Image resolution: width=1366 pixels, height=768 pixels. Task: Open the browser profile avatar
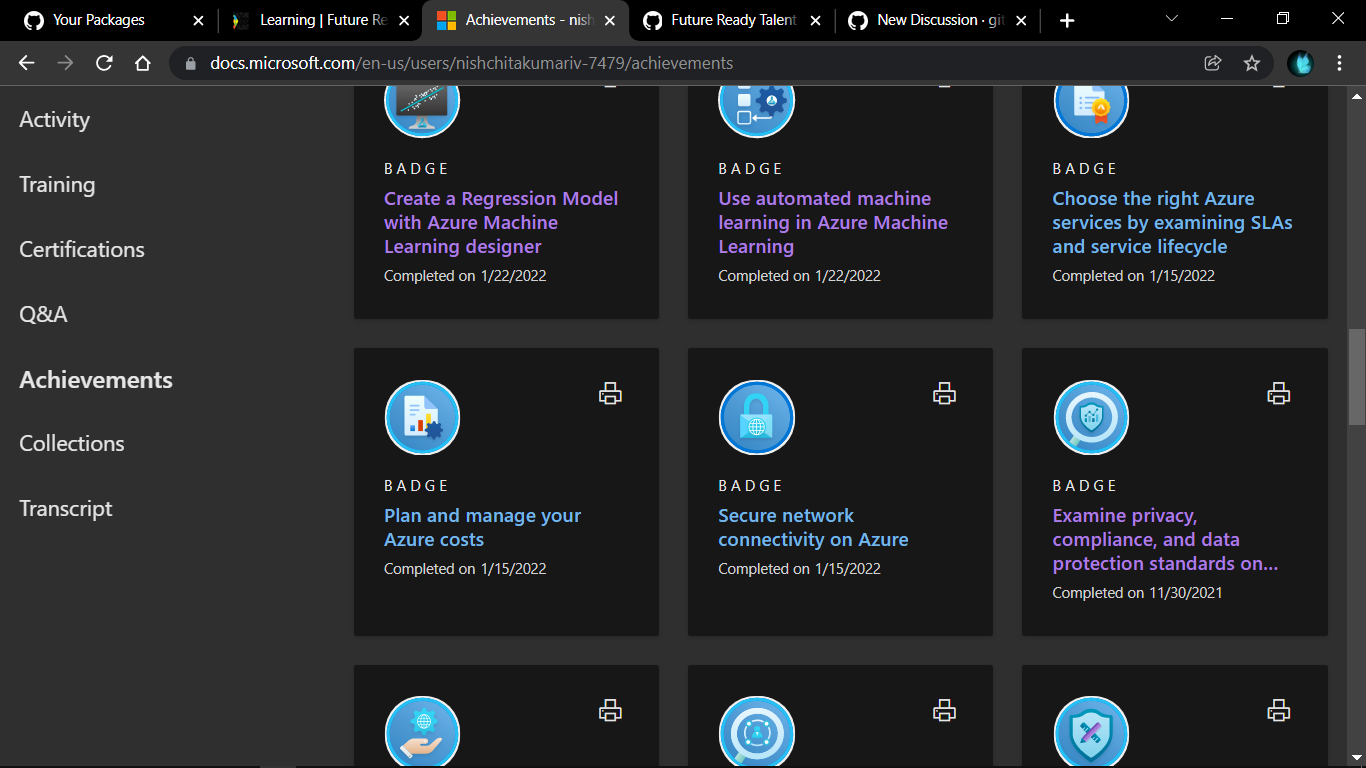click(1300, 63)
